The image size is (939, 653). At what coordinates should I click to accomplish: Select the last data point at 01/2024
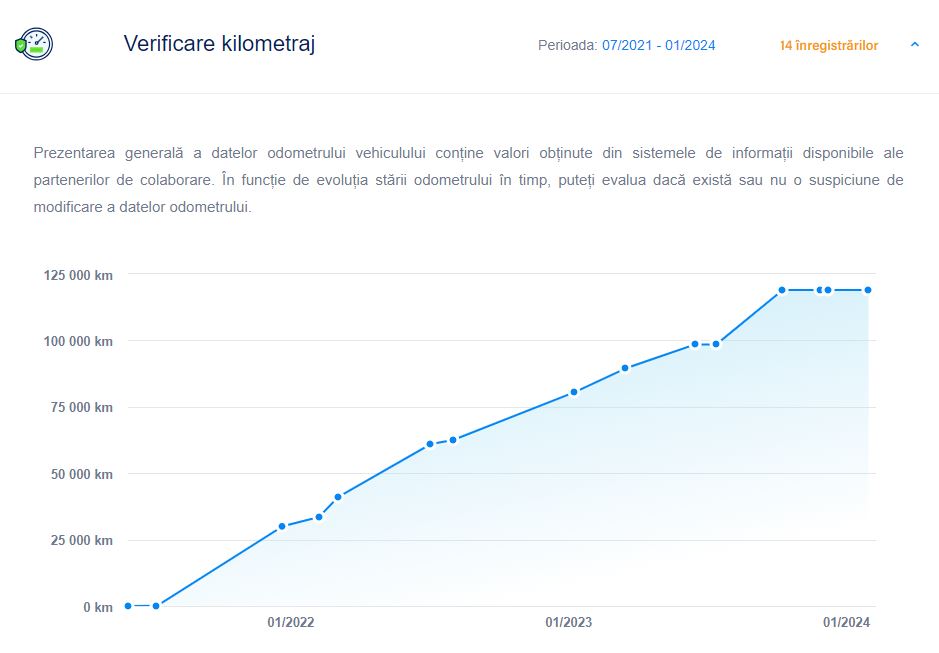coord(868,290)
